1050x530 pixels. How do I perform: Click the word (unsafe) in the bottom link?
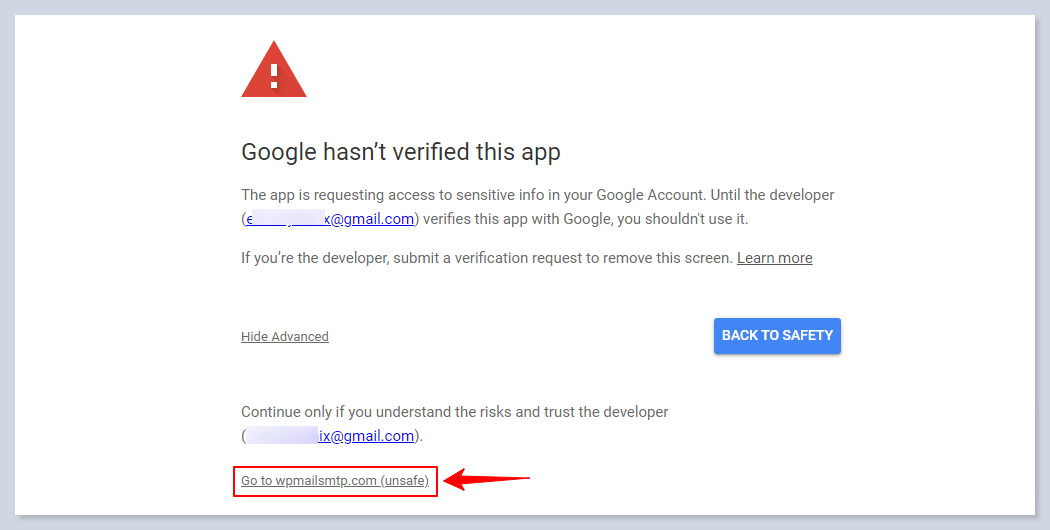(404, 480)
